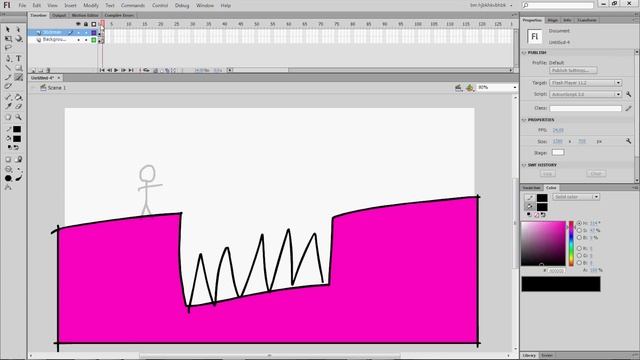Toggle outline square of Background layer
This screenshot has width=640, height=360.
pyautogui.click(x=93, y=40)
